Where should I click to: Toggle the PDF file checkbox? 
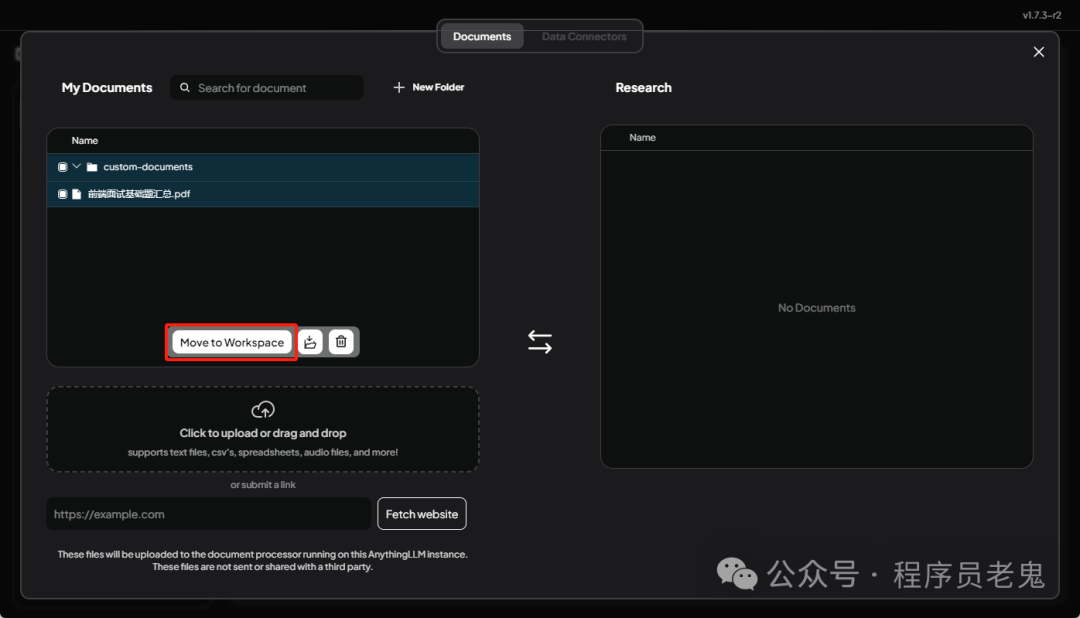tap(63, 194)
